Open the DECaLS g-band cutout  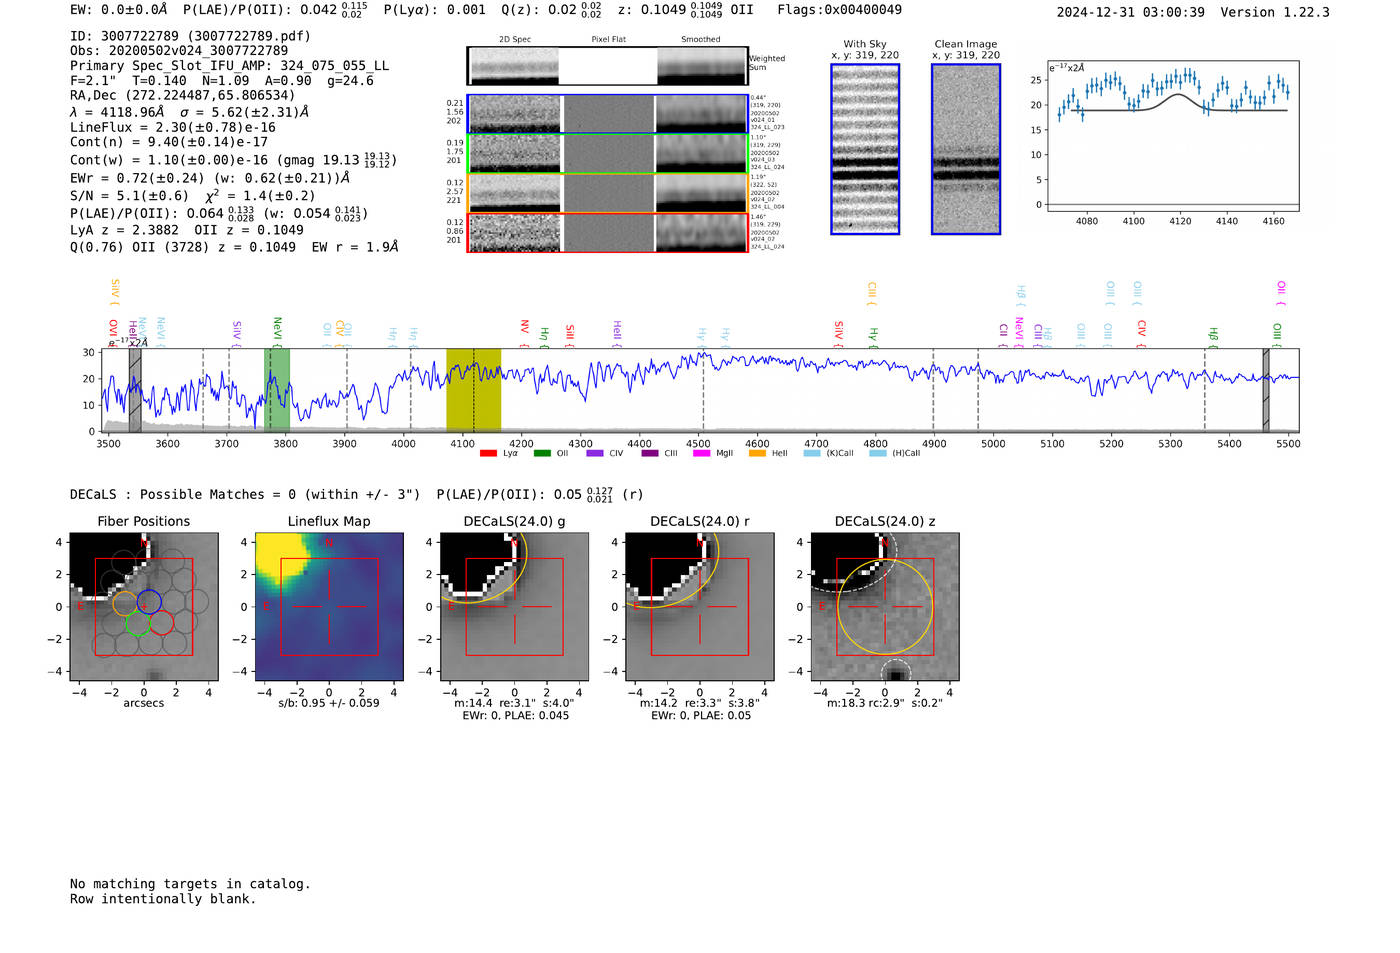pyautogui.click(x=515, y=607)
